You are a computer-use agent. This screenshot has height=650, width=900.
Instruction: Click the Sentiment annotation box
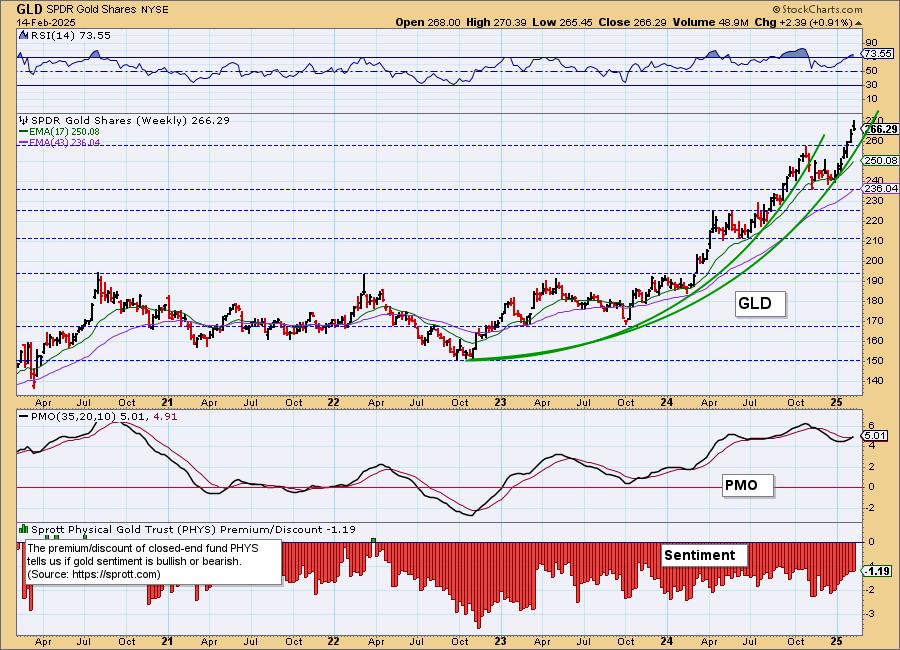pyautogui.click(x=704, y=555)
